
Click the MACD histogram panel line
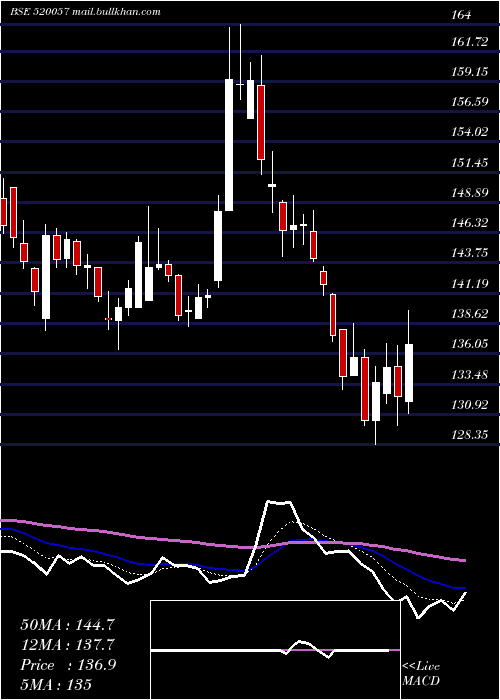(275, 650)
